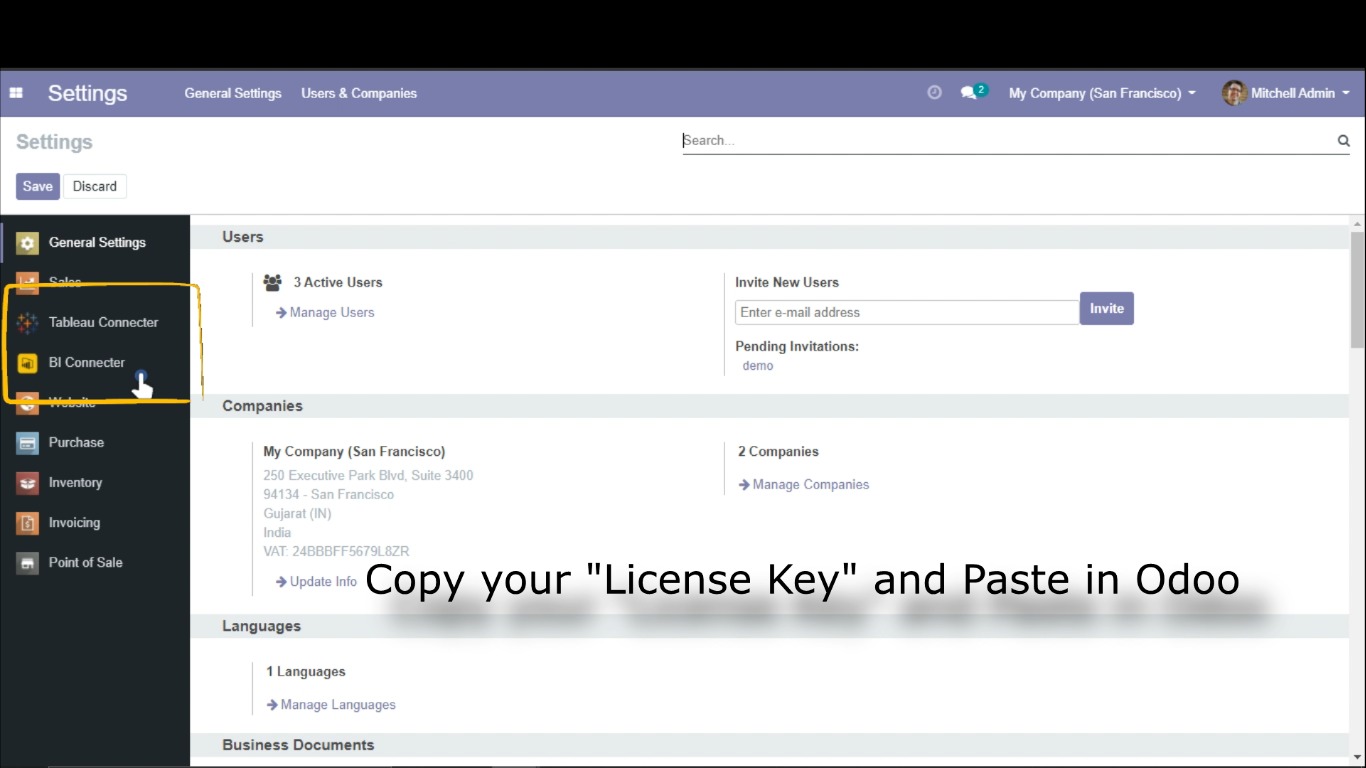
Task: Save the settings changes
Action: 38,186
